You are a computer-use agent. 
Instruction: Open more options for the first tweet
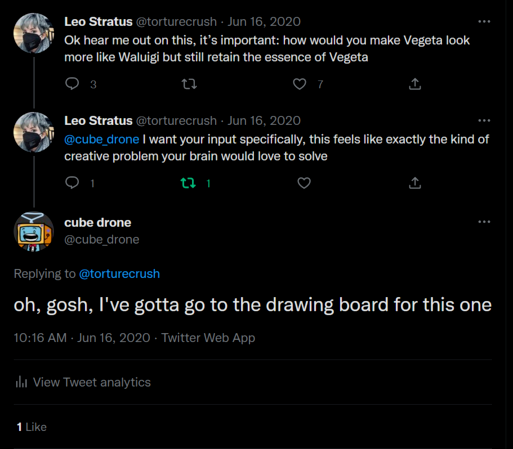click(x=484, y=22)
